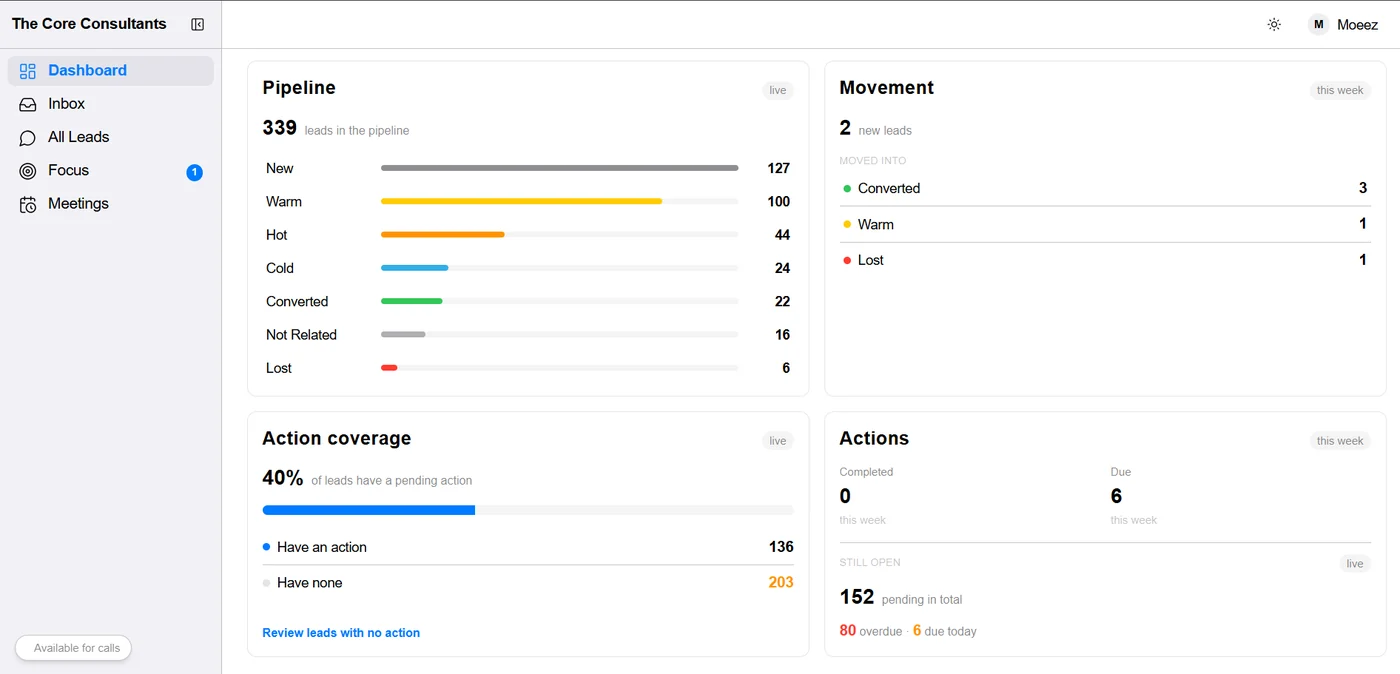1400x674 pixels.
Task: Click the 136 action count
Action: click(x=781, y=547)
